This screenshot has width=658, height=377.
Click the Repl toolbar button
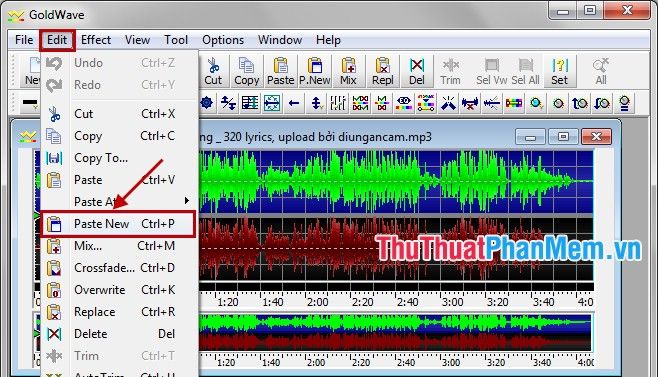click(382, 71)
